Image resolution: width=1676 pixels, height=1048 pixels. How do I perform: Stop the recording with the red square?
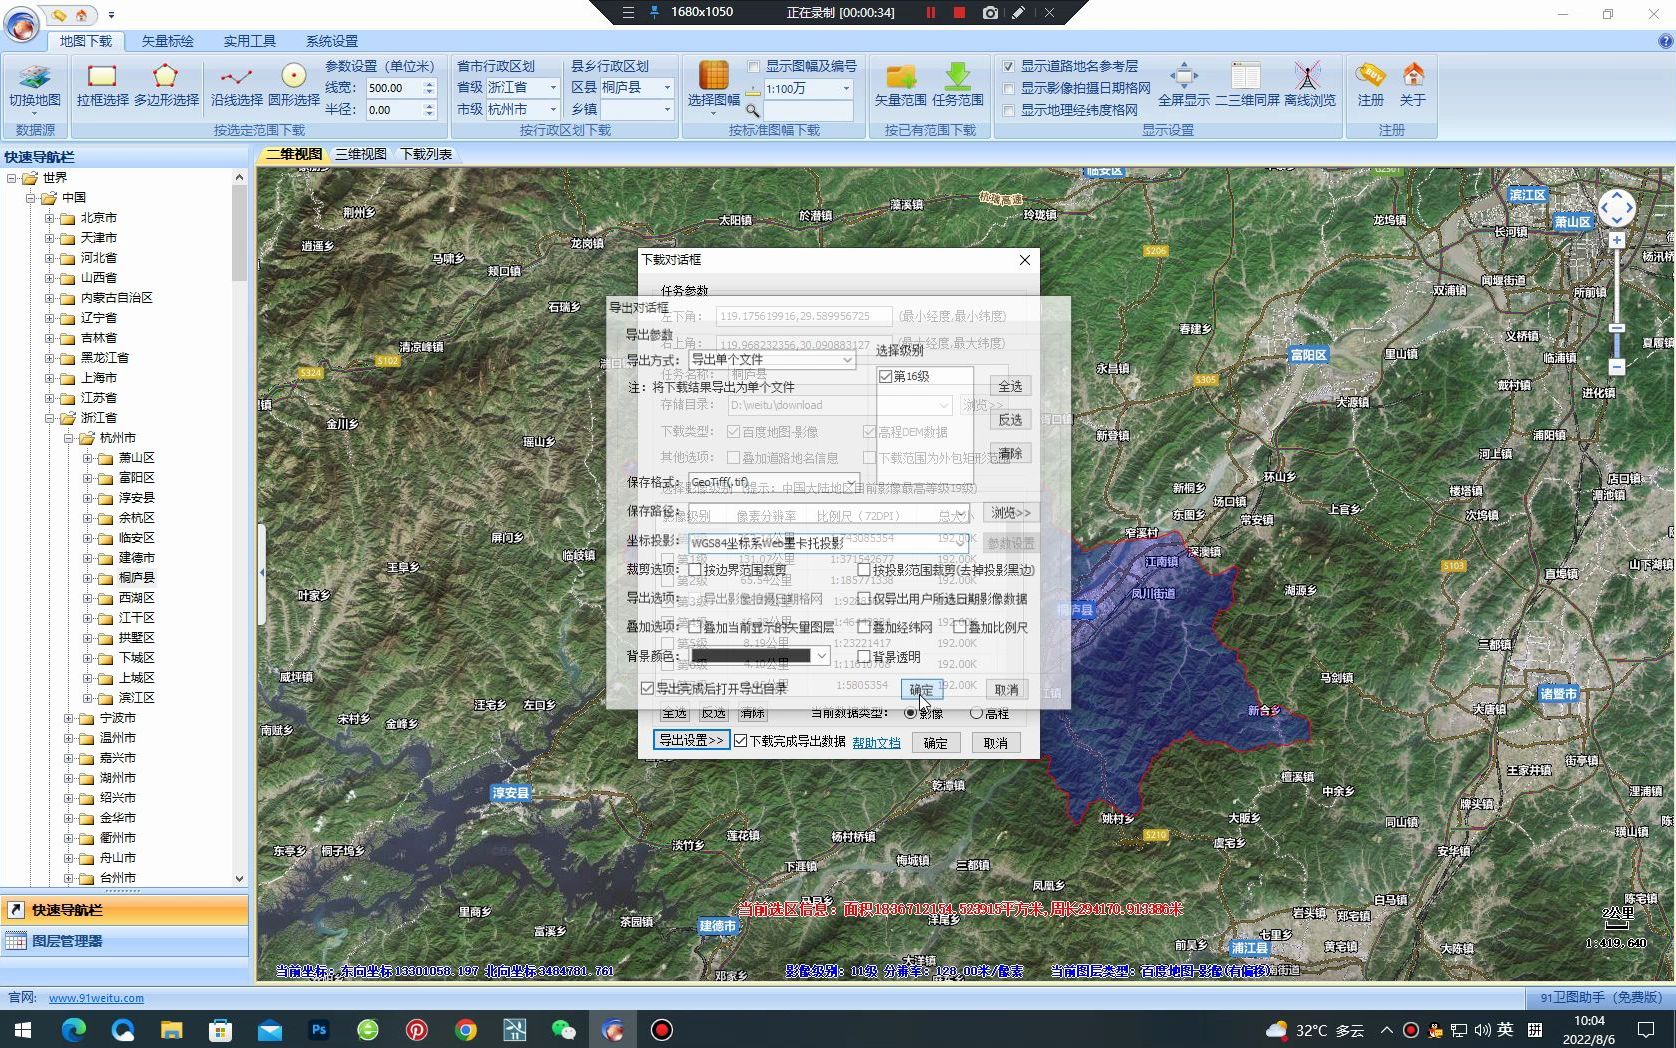[x=959, y=12]
